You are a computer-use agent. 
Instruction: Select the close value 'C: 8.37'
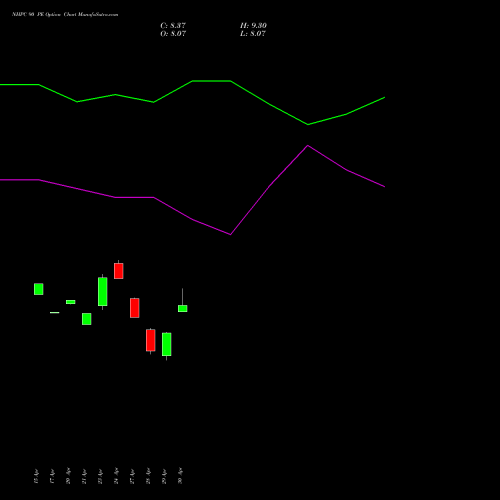(173, 26)
